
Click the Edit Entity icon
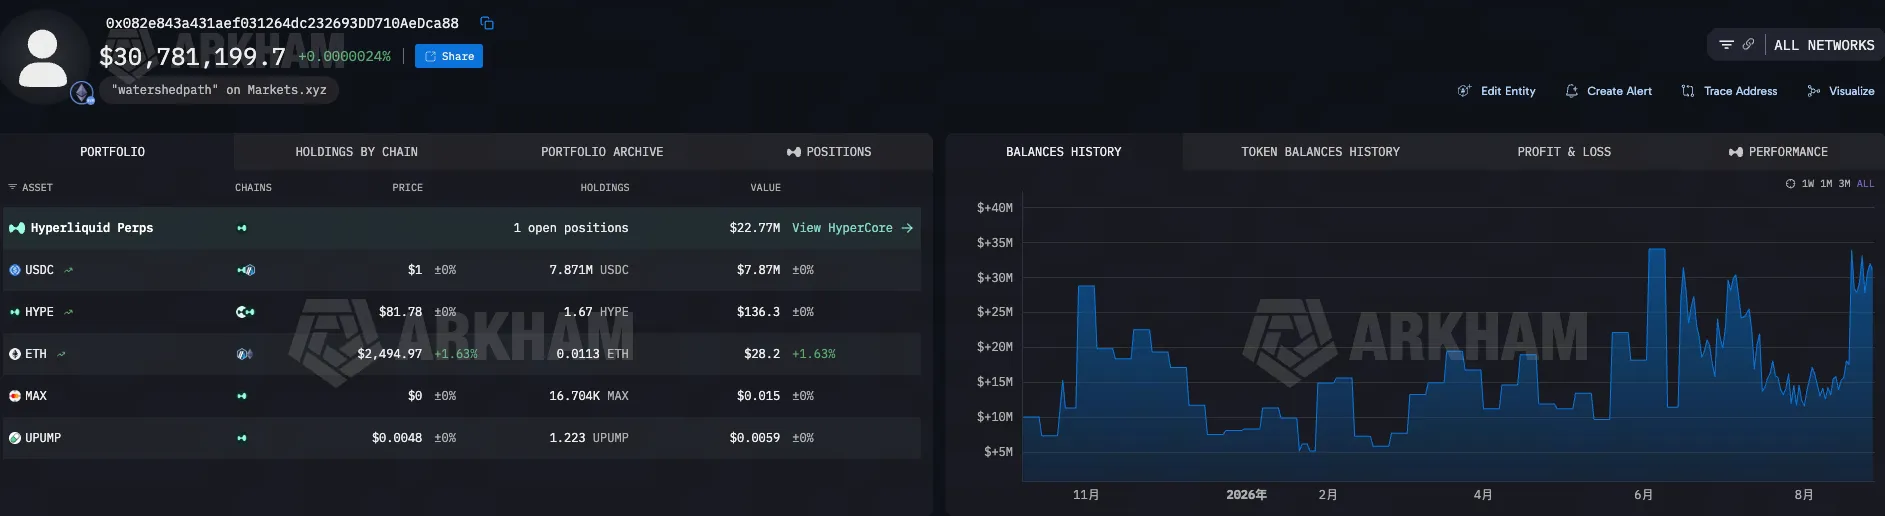[1464, 91]
